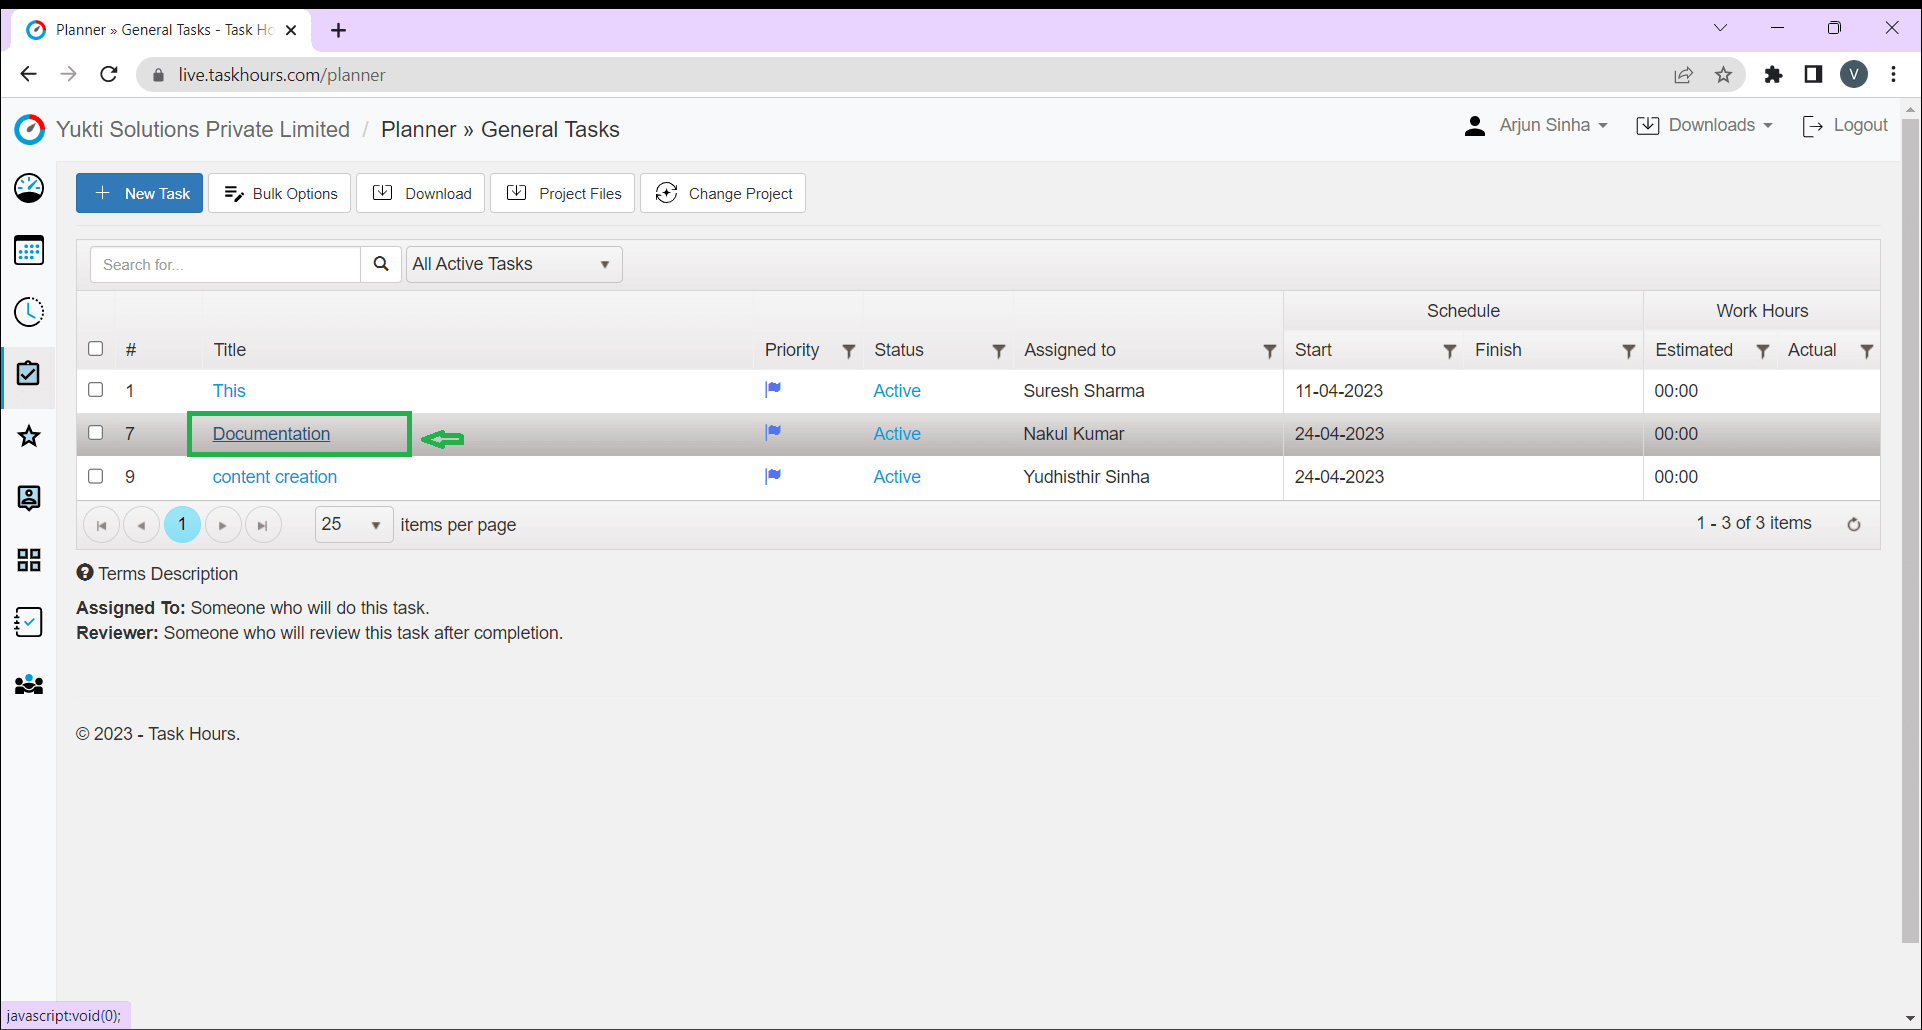Go to next page of tasks
Viewport: 1922px width, 1030px height.
(x=223, y=525)
